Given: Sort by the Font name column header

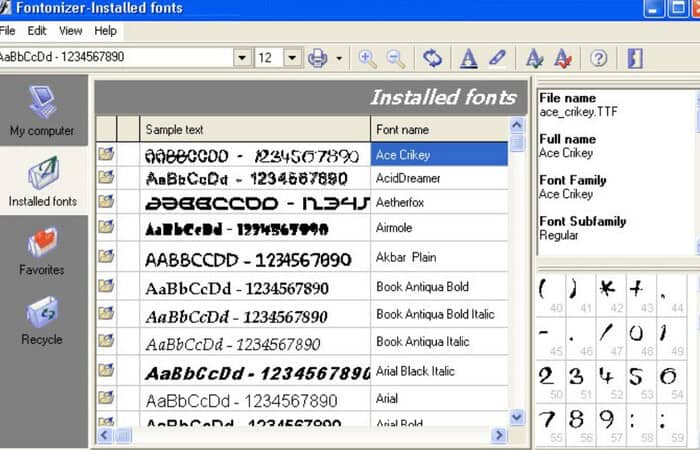Looking at the screenshot, I should tap(439, 129).
